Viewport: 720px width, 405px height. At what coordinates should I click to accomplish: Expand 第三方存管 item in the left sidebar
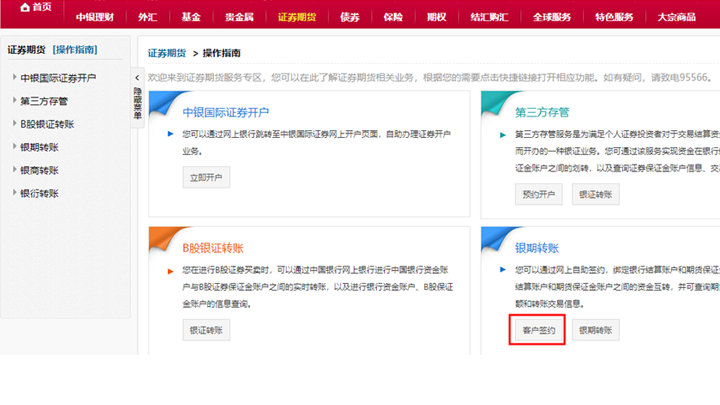[x=43, y=101]
